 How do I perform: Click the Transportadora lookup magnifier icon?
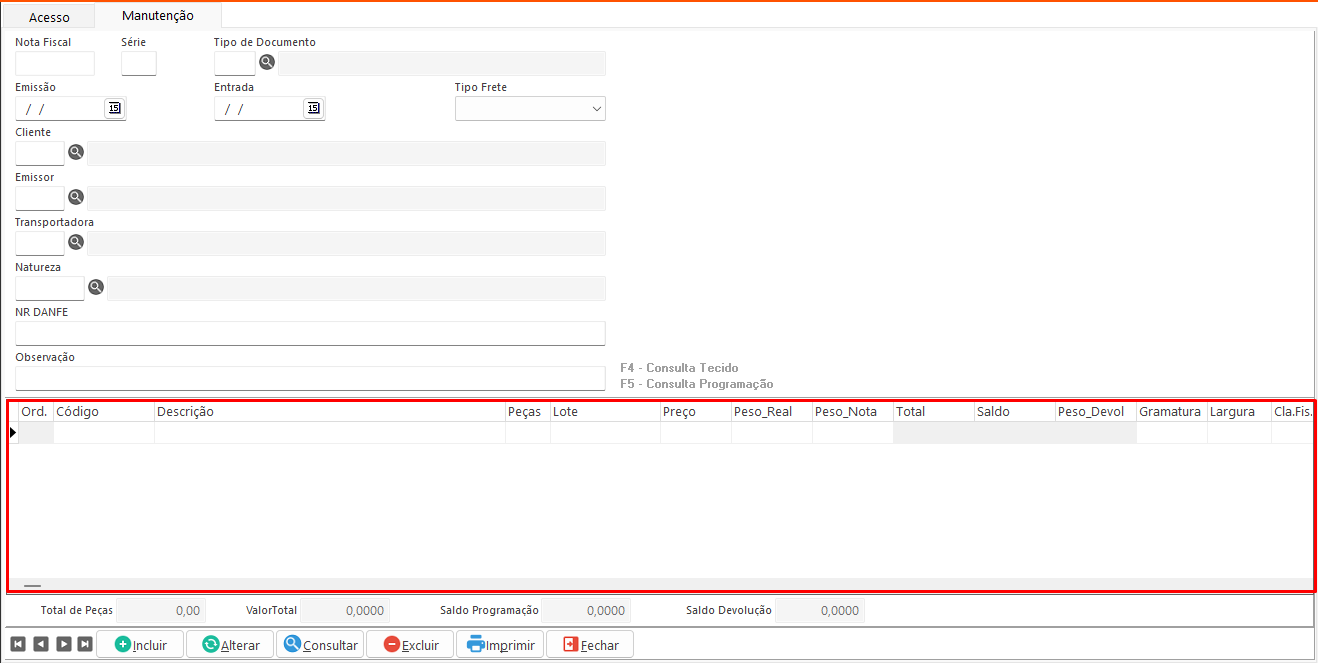coord(75,242)
